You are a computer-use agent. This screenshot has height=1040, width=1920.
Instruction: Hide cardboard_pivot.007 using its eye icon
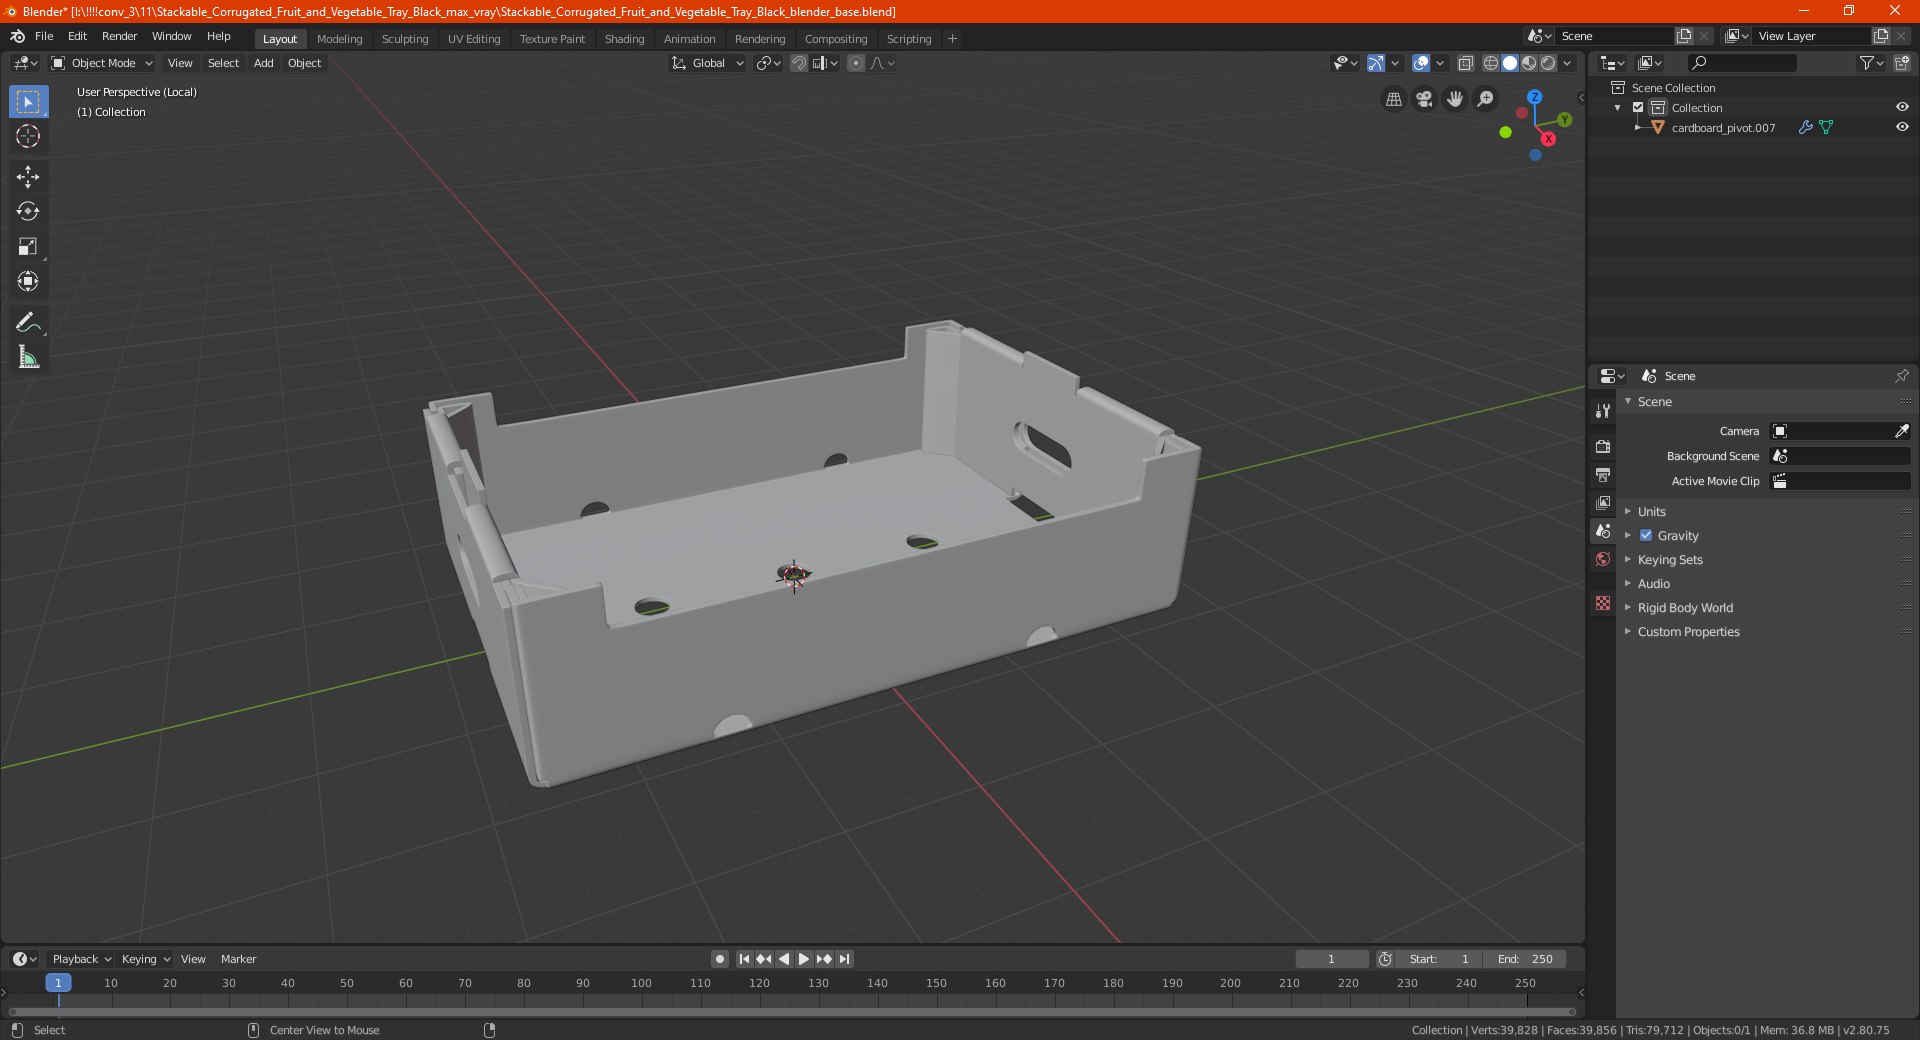coord(1902,127)
